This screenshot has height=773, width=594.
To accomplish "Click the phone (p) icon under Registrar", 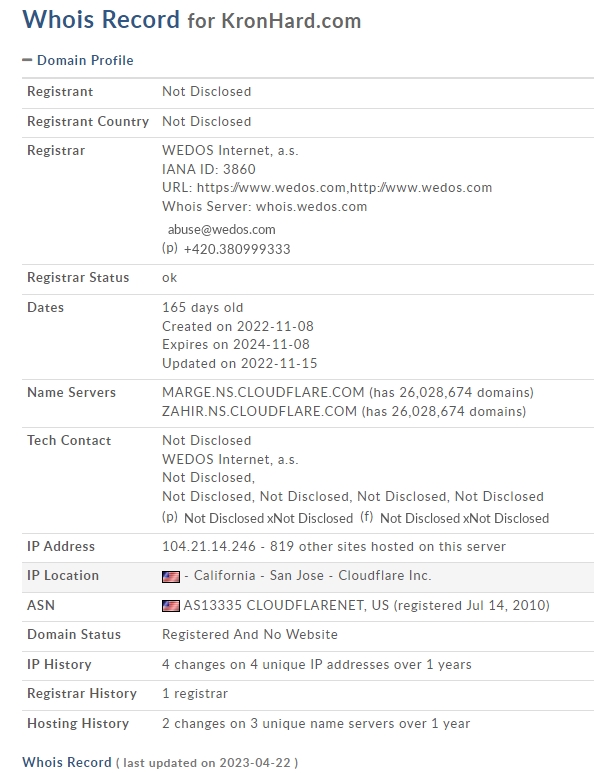I will [x=170, y=247].
